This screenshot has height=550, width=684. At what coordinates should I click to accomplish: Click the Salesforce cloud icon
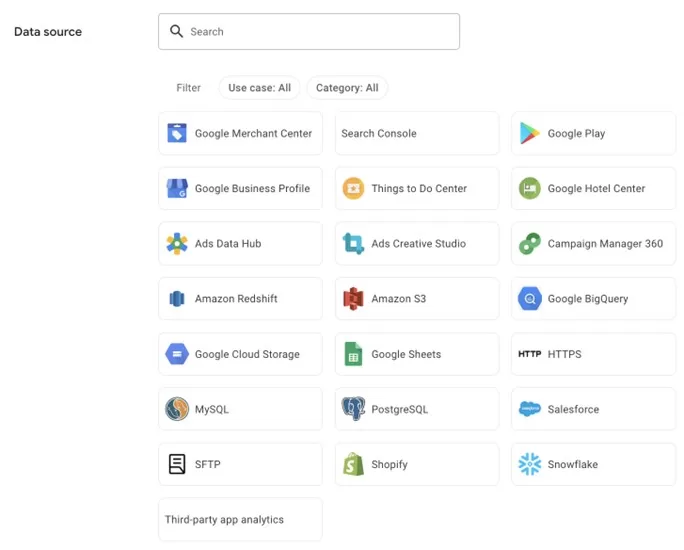click(530, 409)
